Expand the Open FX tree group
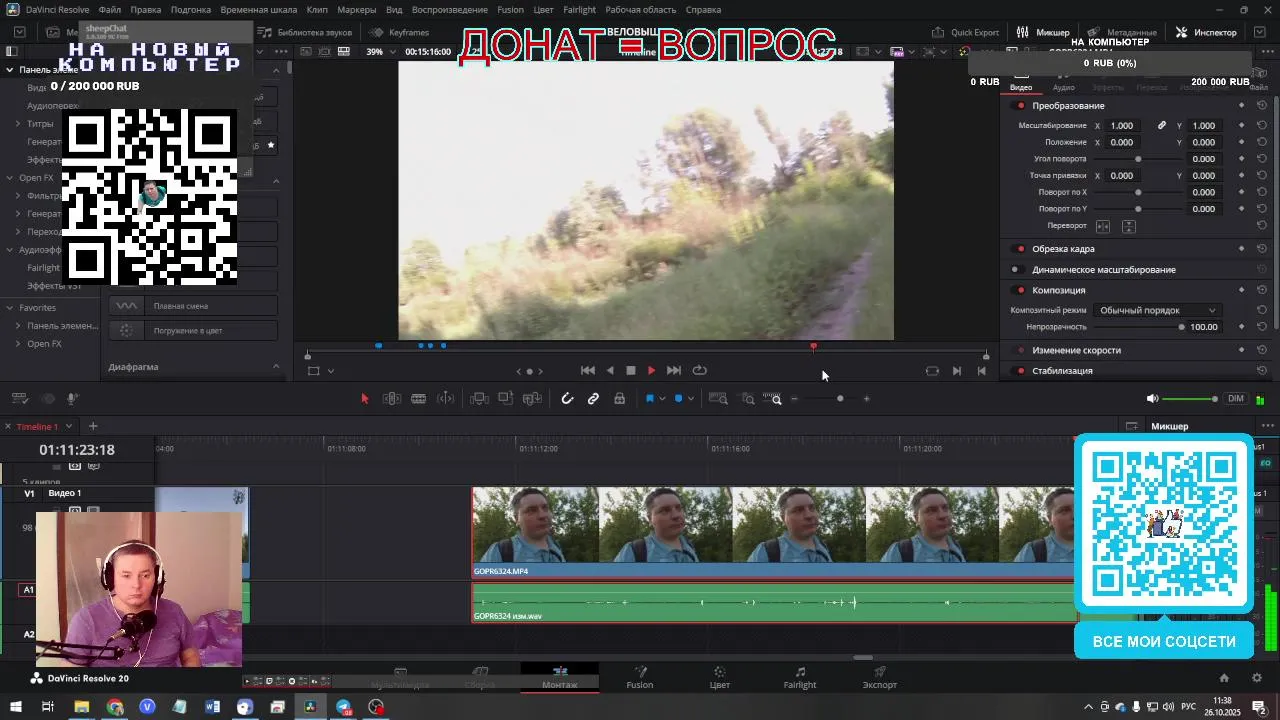 (x=9, y=178)
